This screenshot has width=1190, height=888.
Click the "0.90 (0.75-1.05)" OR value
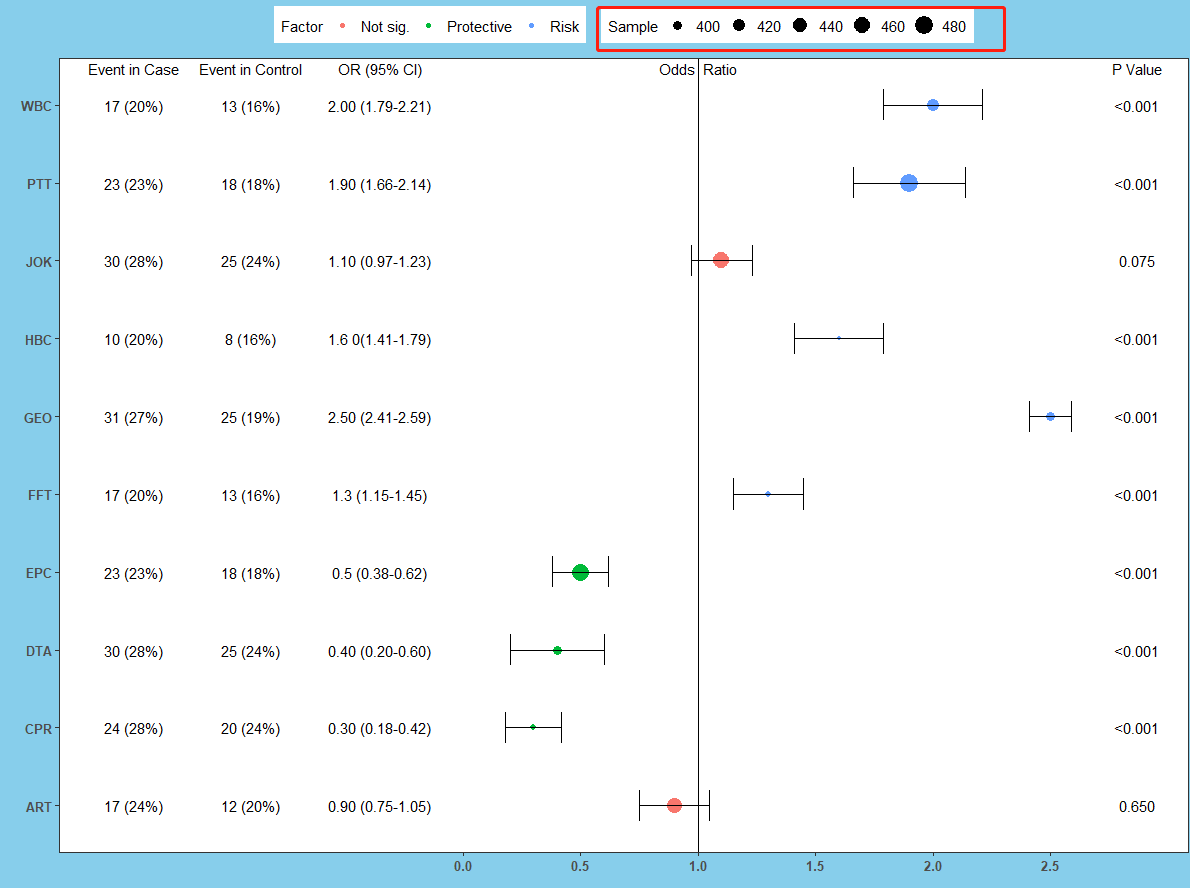click(x=379, y=807)
